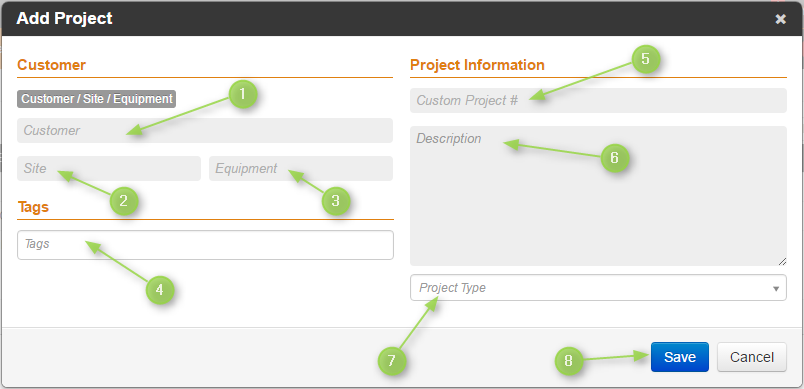Viewport: 804px width, 389px height.
Task: Focus the Customer input field
Action: coord(205,130)
